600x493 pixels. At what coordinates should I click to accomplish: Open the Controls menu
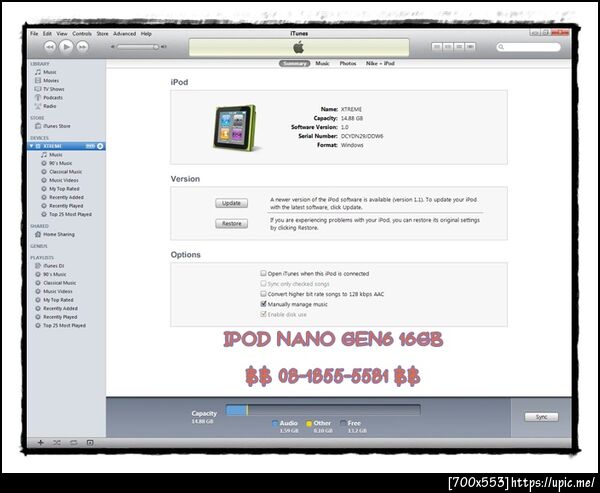pyautogui.click(x=82, y=34)
